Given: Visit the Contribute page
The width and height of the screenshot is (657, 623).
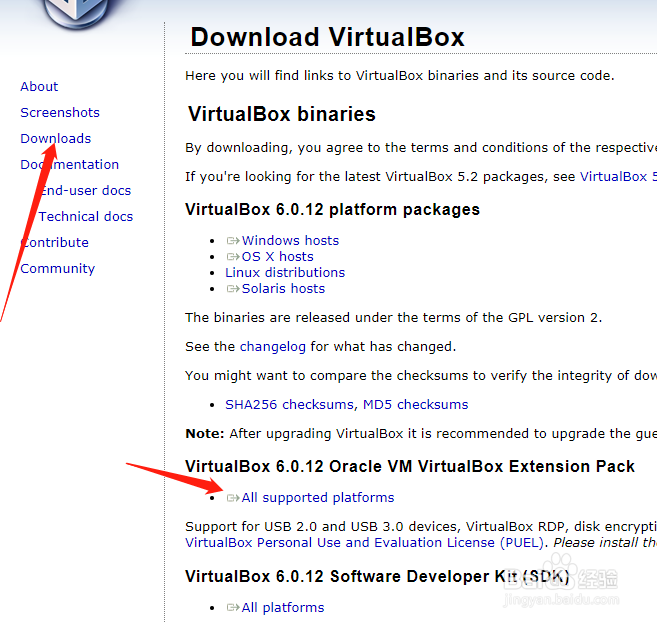Looking at the screenshot, I should [54, 243].
